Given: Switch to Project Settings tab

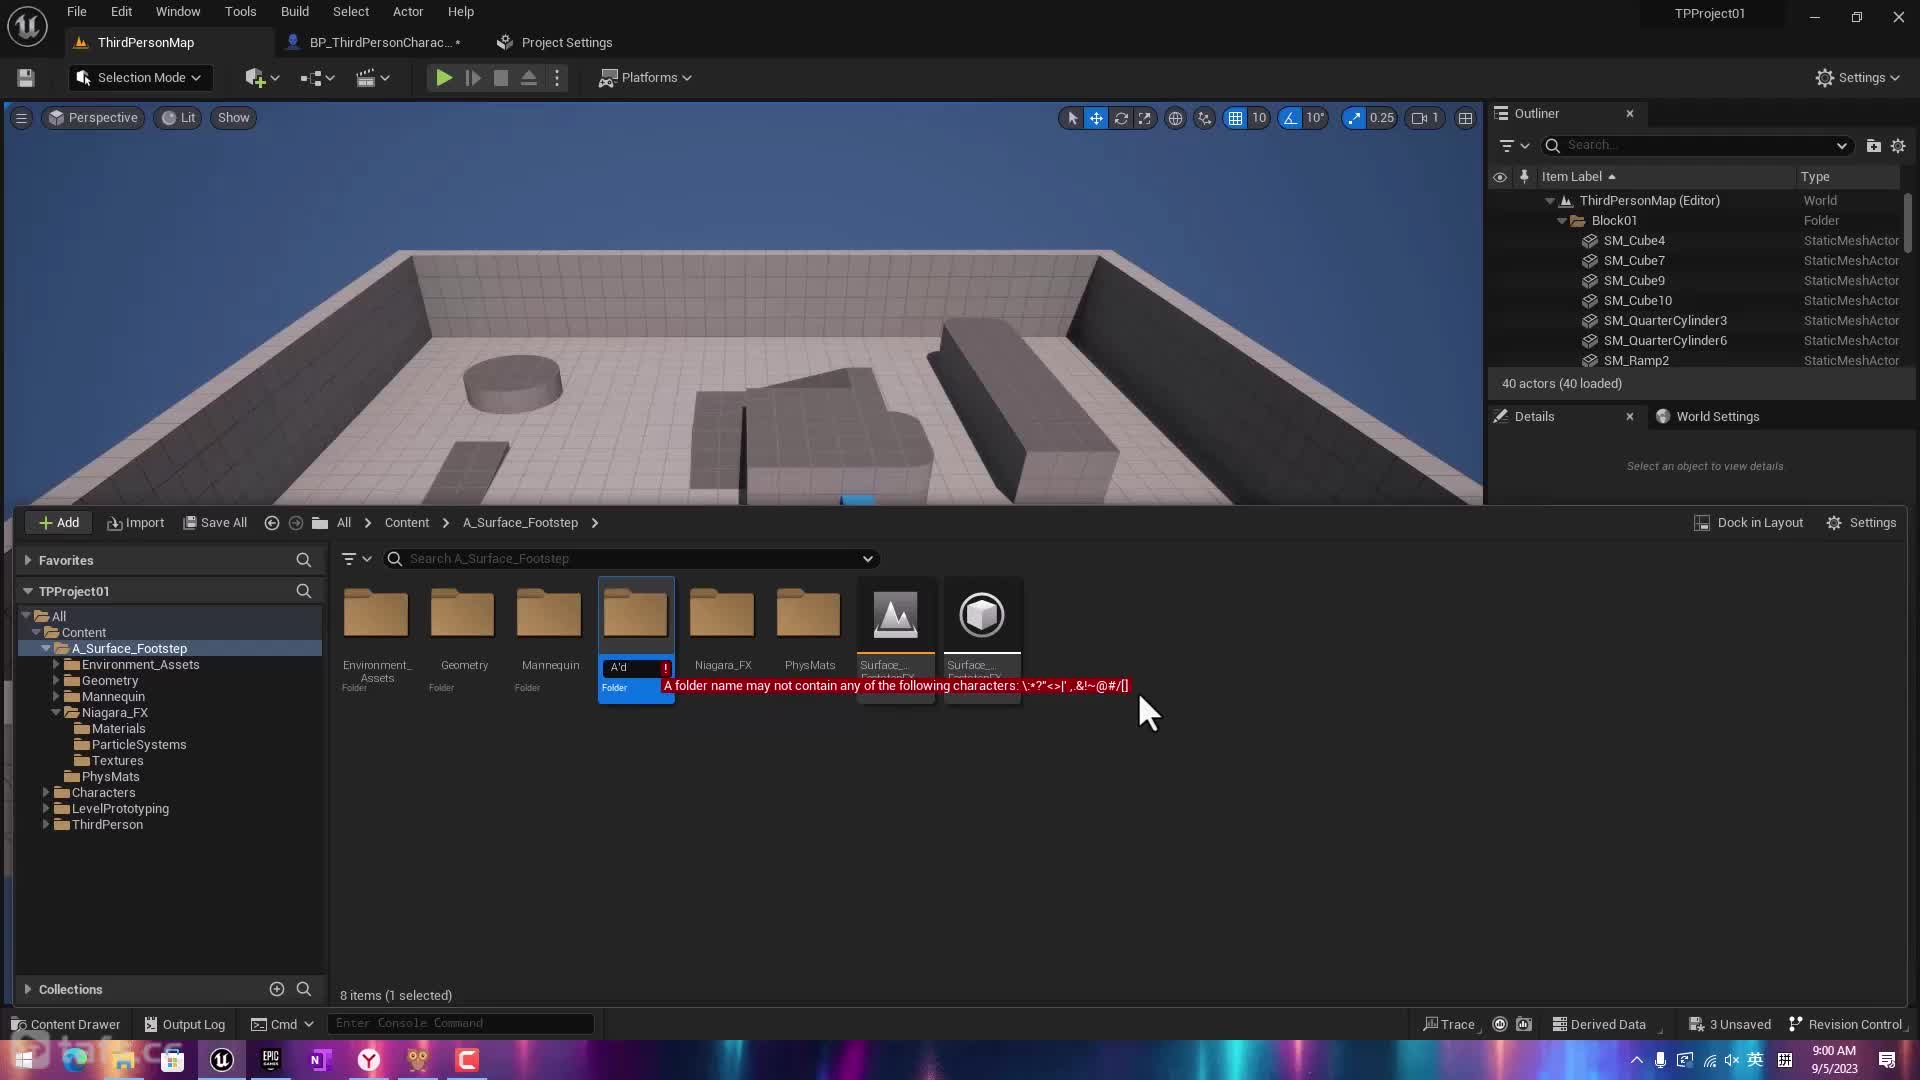Looking at the screenshot, I should pyautogui.click(x=555, y=43).
